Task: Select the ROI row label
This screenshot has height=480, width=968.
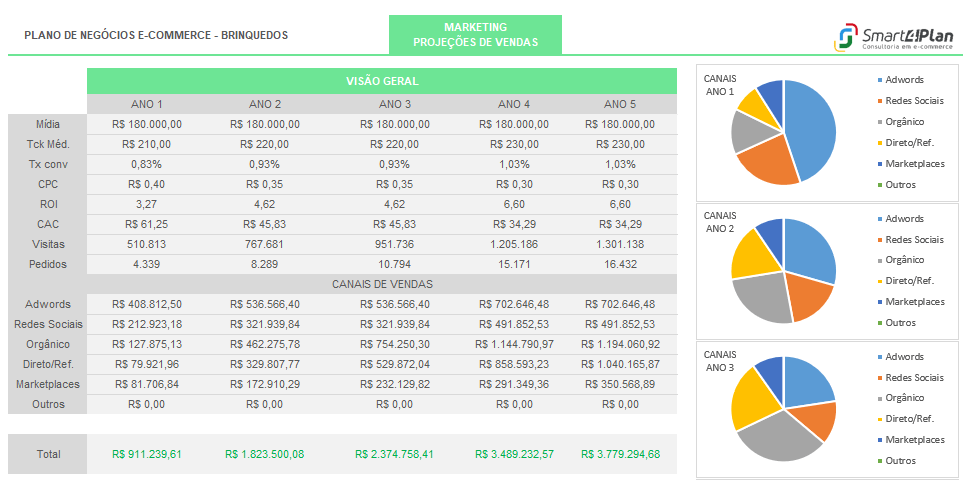Action: point(48,204)
